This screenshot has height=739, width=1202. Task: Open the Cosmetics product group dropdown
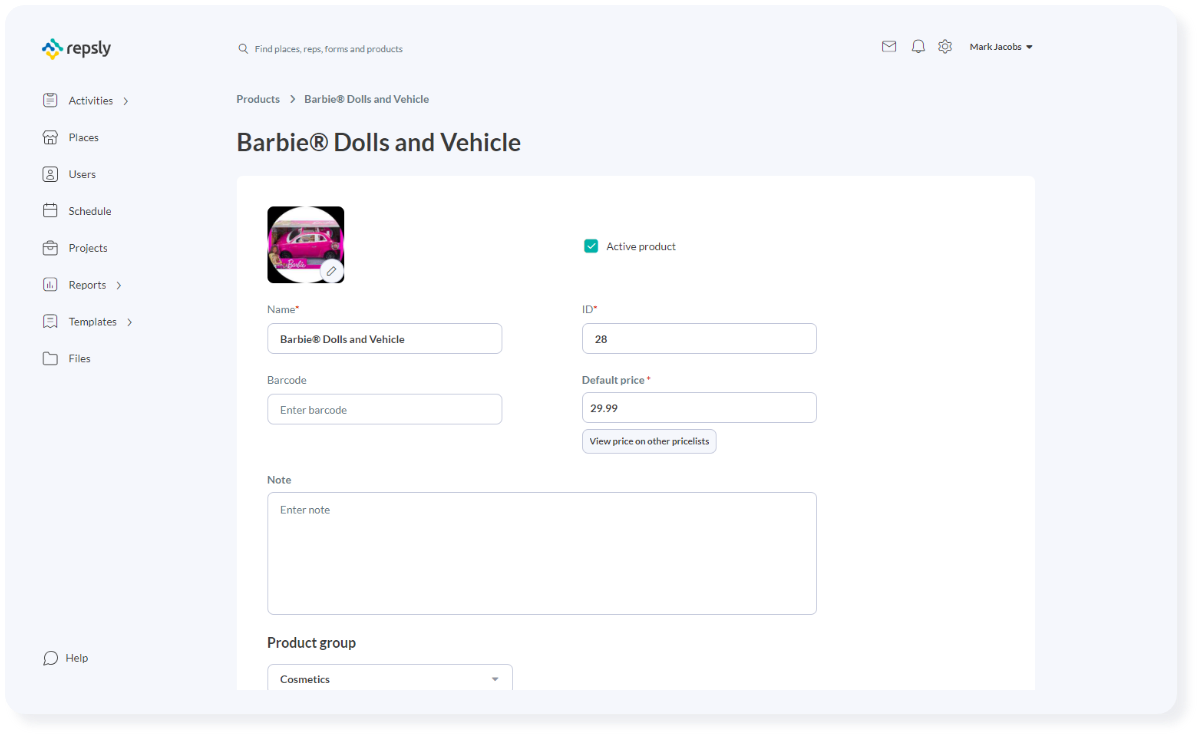(x=390, y=677)
